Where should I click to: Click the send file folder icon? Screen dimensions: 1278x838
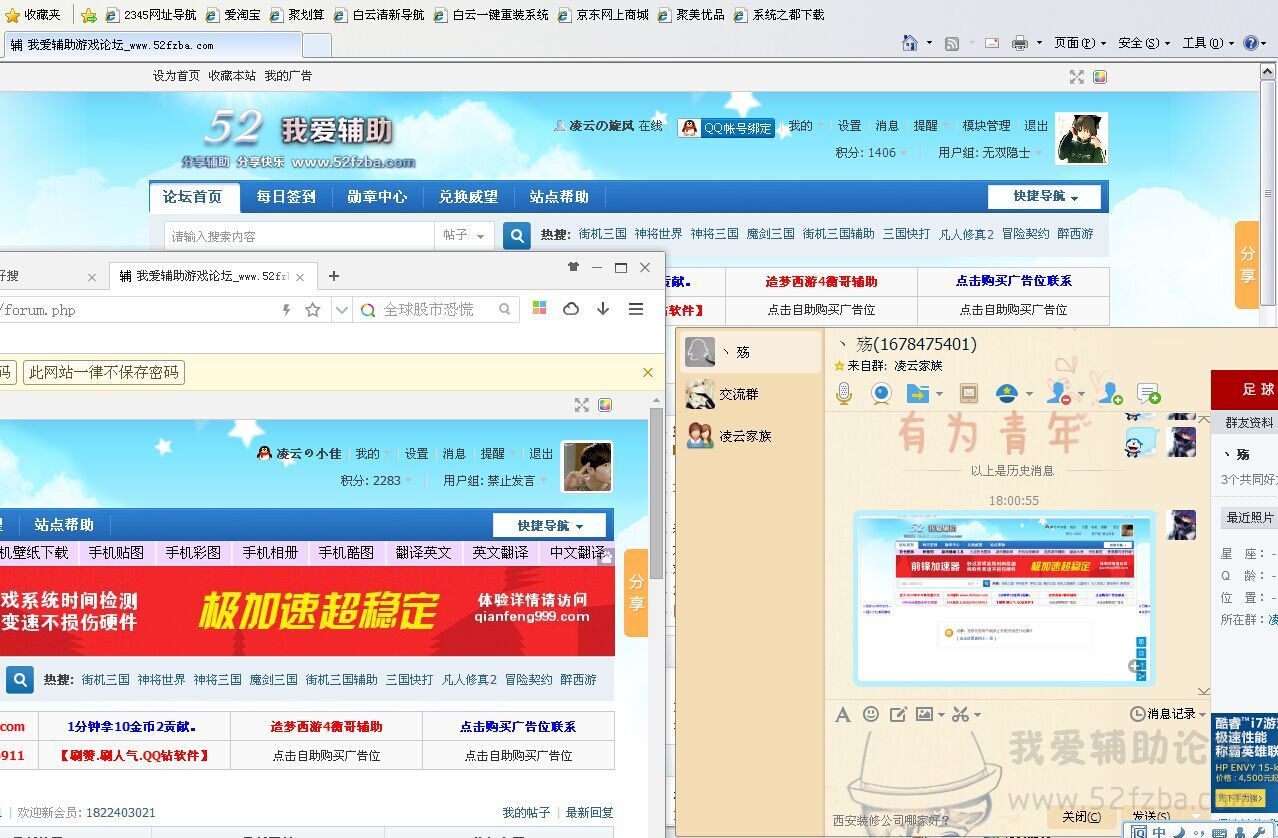point(917,394)
